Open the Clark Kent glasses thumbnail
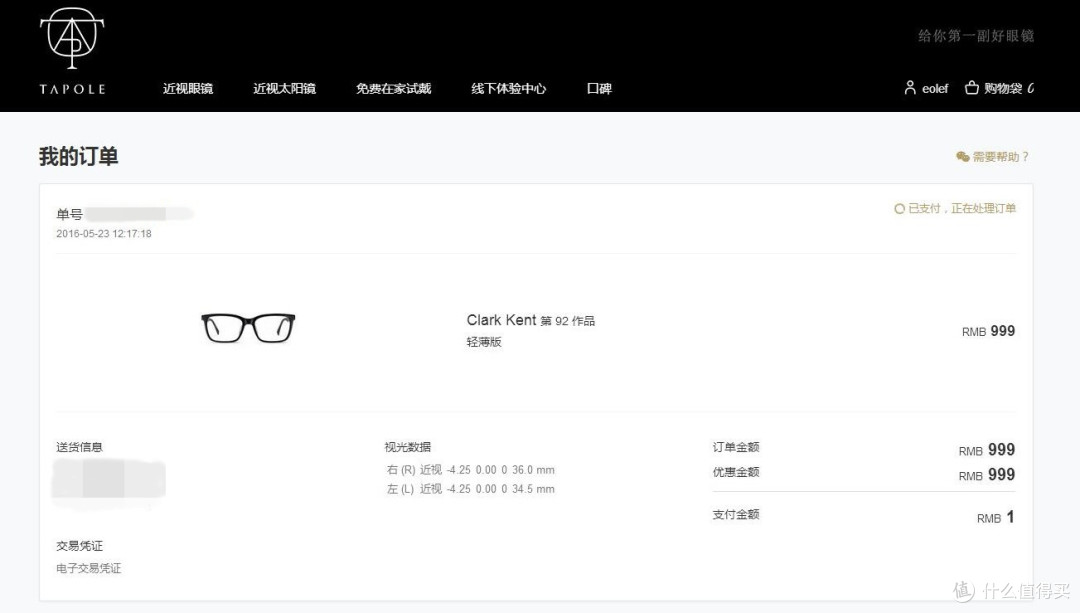This screenshot has height=613, width=1080. tap(248, 328)
